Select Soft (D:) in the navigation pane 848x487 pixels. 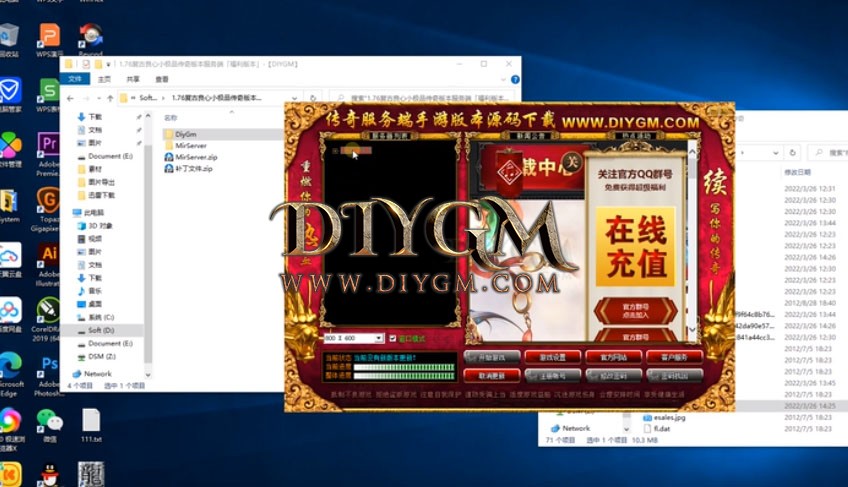pos(101,330)
